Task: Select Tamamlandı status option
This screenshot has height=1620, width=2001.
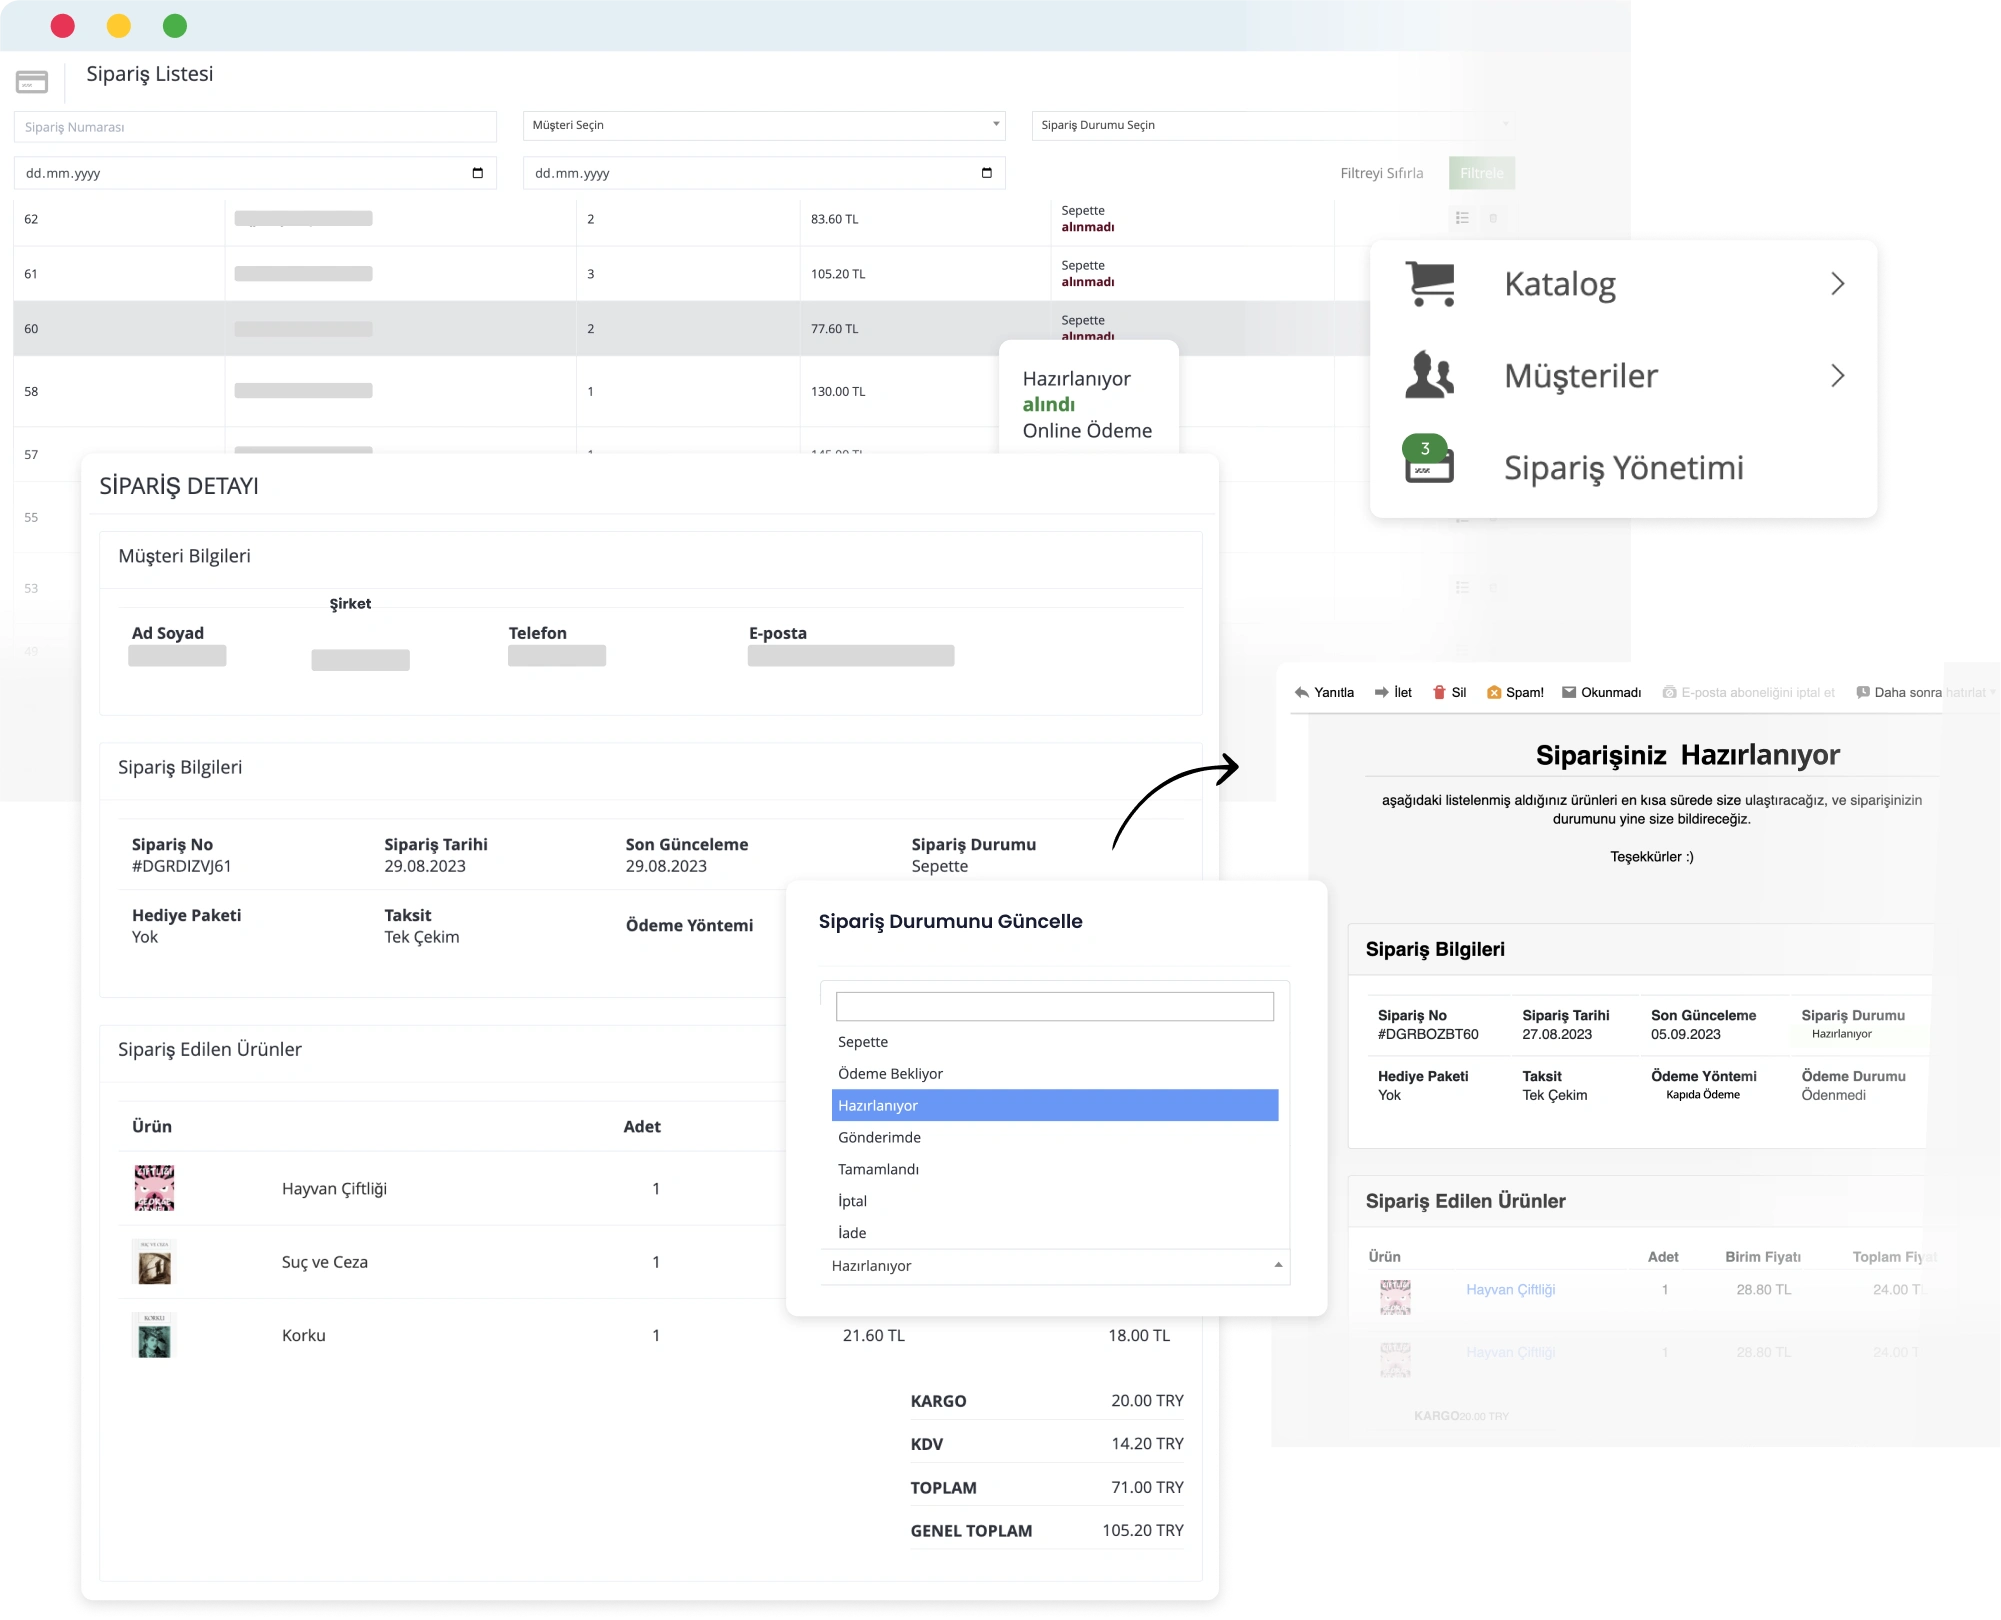Action: tap(1055, 1170)
